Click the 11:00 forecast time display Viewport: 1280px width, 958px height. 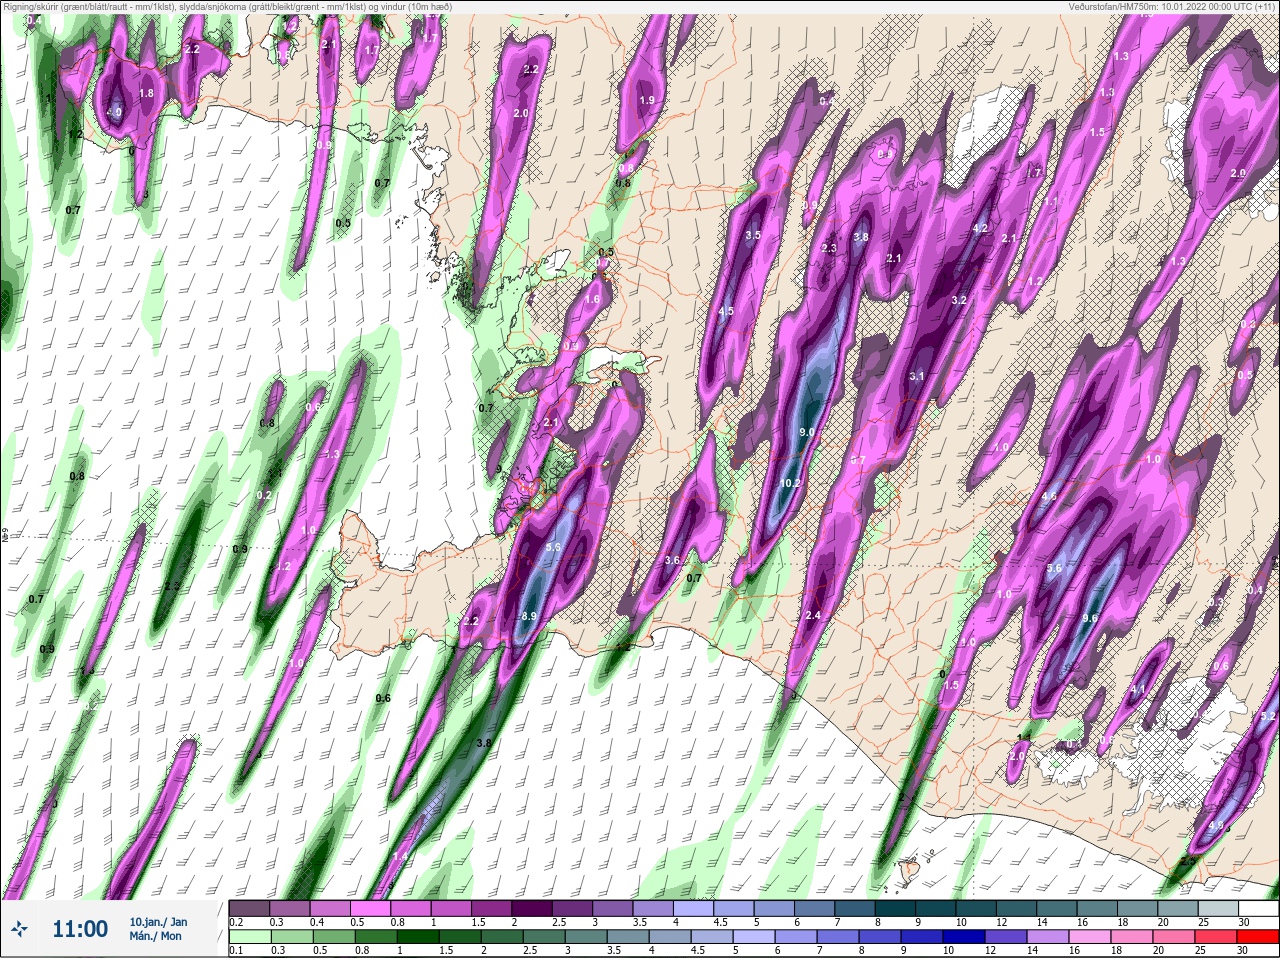80,929
